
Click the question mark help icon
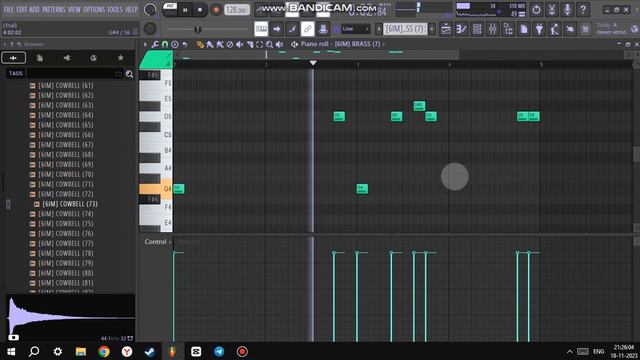pos(583,9)
